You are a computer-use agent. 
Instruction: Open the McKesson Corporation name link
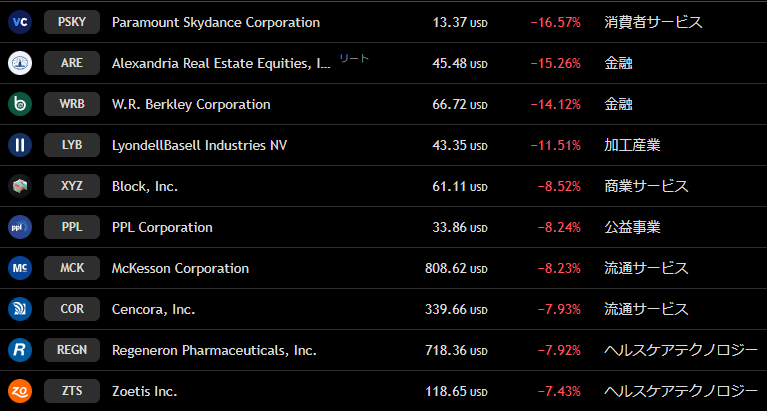click(x=180, y=268)
